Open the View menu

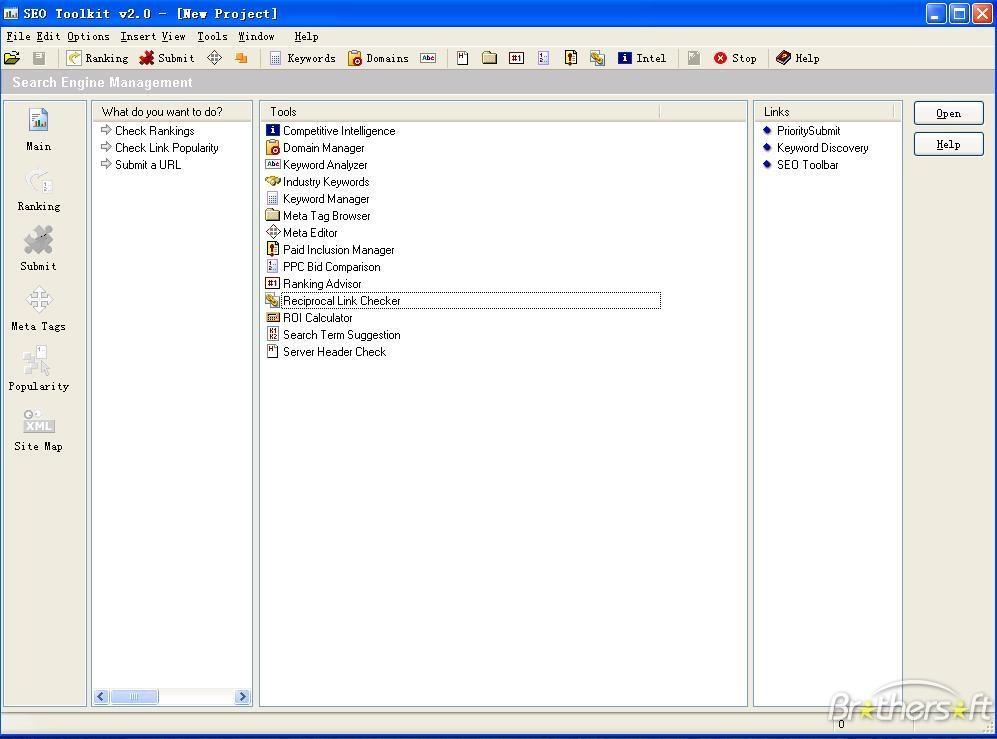click(174, 37)
